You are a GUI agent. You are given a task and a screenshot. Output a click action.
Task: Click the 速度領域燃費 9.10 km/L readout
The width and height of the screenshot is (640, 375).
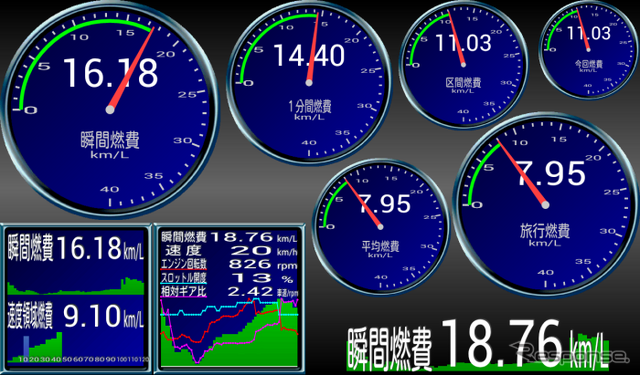point(76,316)
